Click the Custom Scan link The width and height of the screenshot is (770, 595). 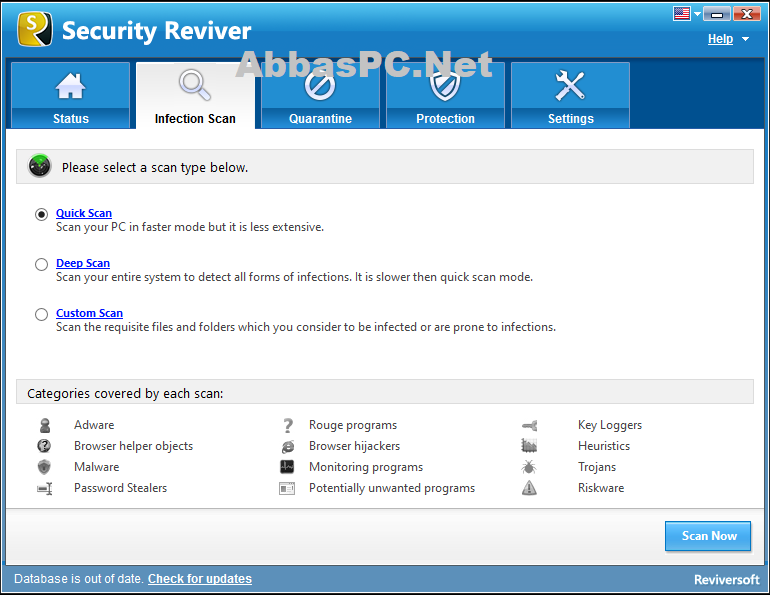89,313
